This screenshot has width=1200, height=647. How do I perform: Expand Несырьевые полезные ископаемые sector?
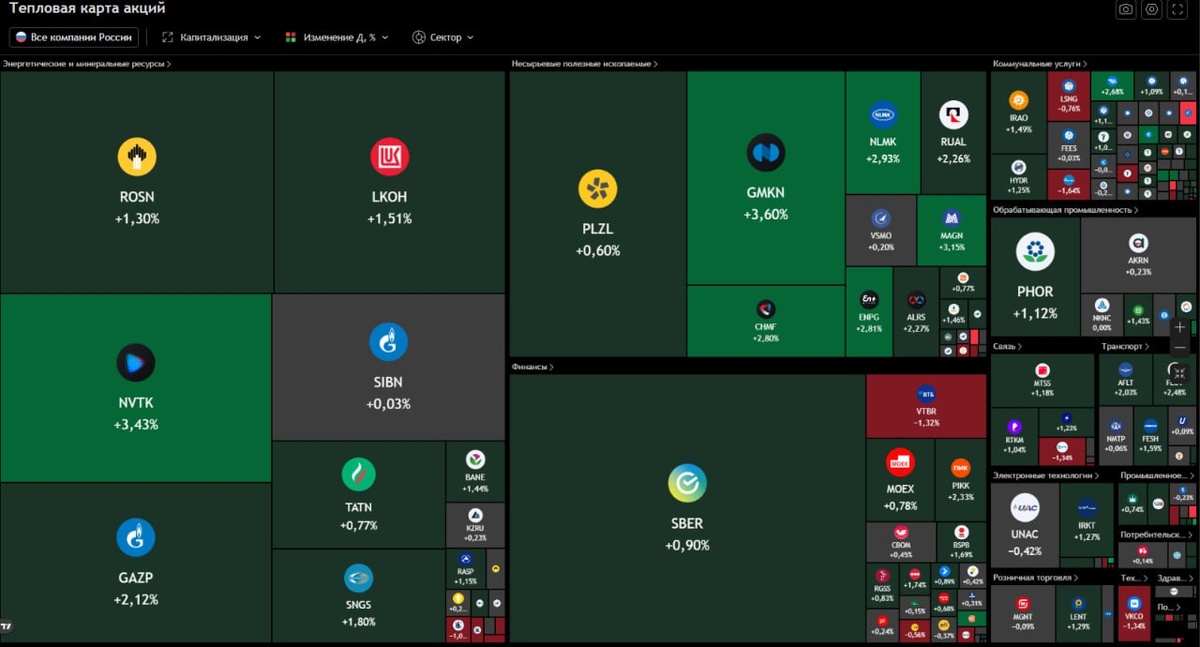585,64
